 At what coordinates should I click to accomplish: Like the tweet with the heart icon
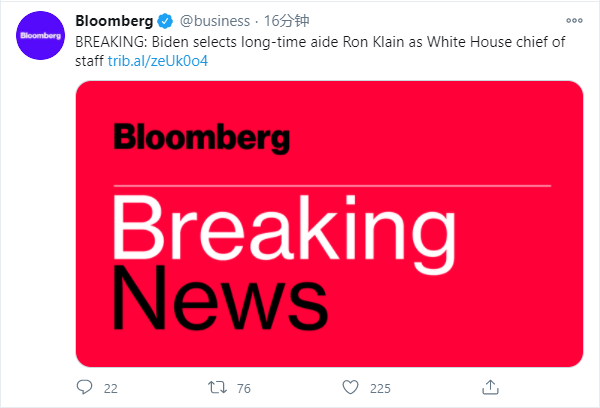(x=351, y=386)
